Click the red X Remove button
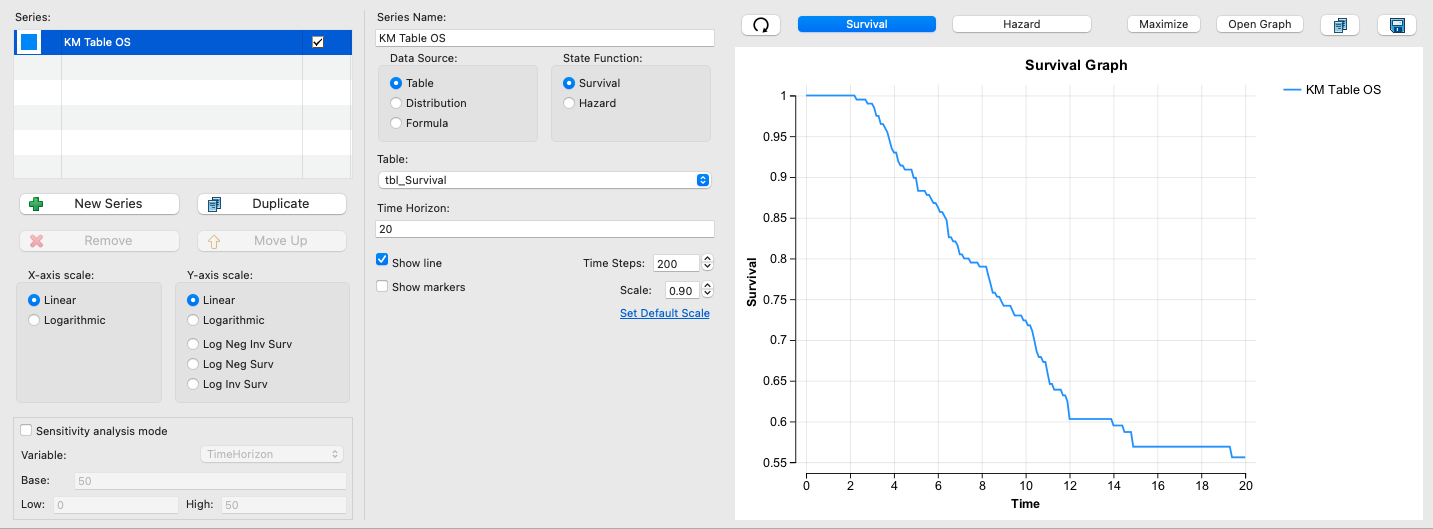 (x=99, y=241)
